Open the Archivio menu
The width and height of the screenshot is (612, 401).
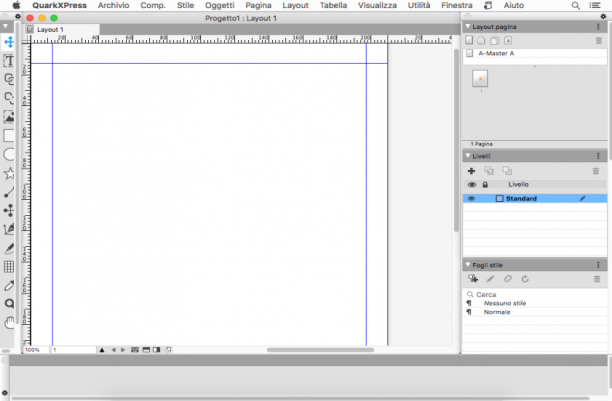click(114, 5)
